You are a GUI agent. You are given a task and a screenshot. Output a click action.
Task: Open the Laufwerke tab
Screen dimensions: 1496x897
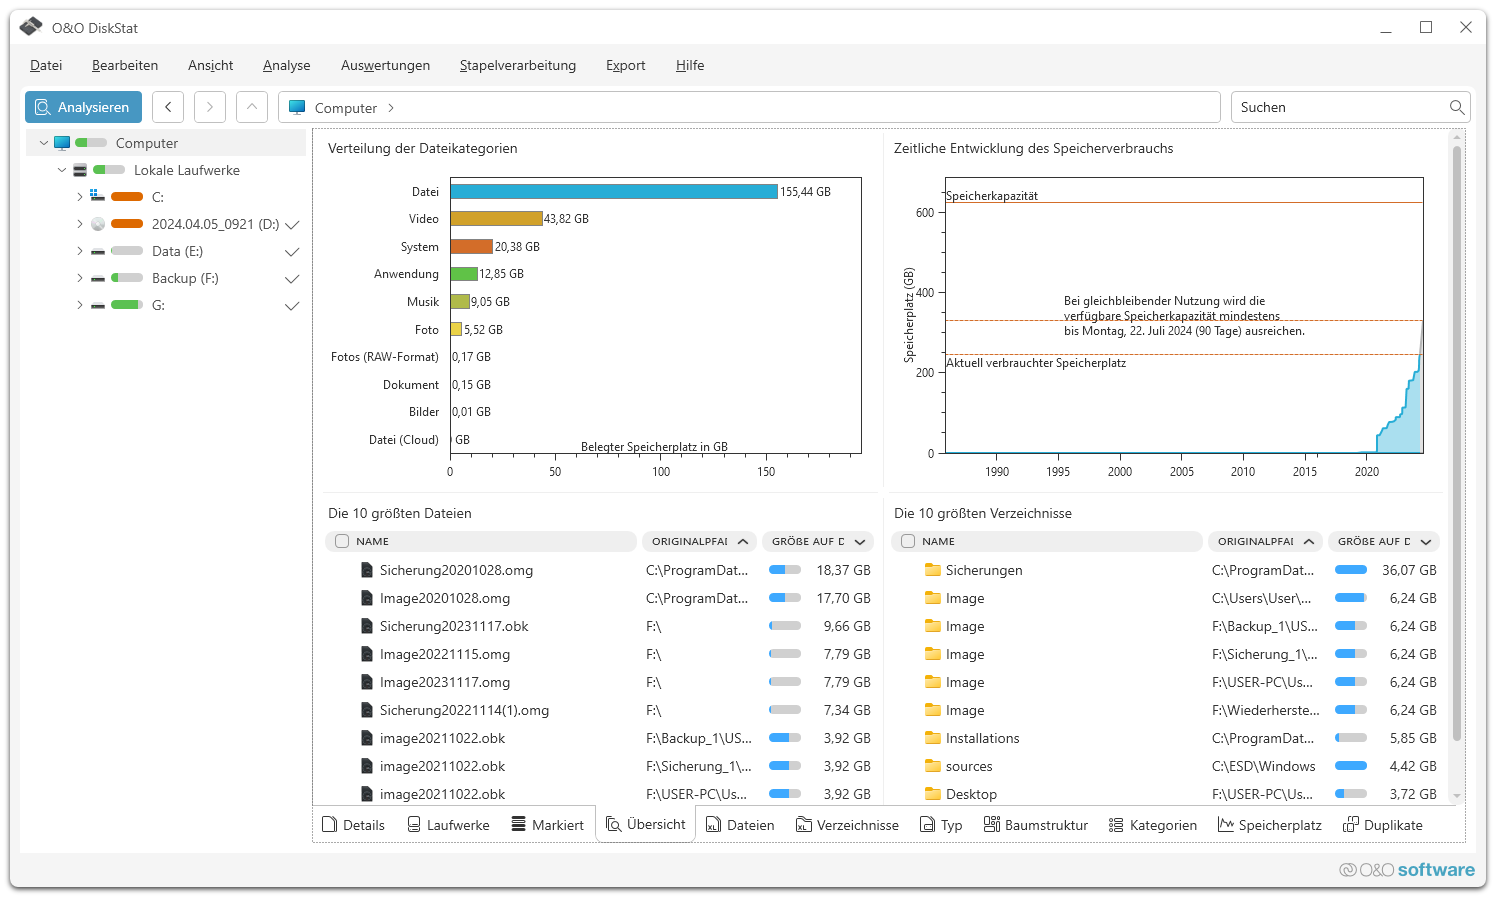click(448, 825)
